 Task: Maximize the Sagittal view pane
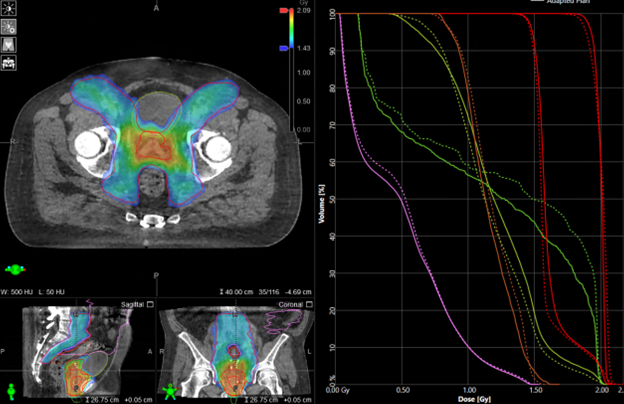click(150, 304)
